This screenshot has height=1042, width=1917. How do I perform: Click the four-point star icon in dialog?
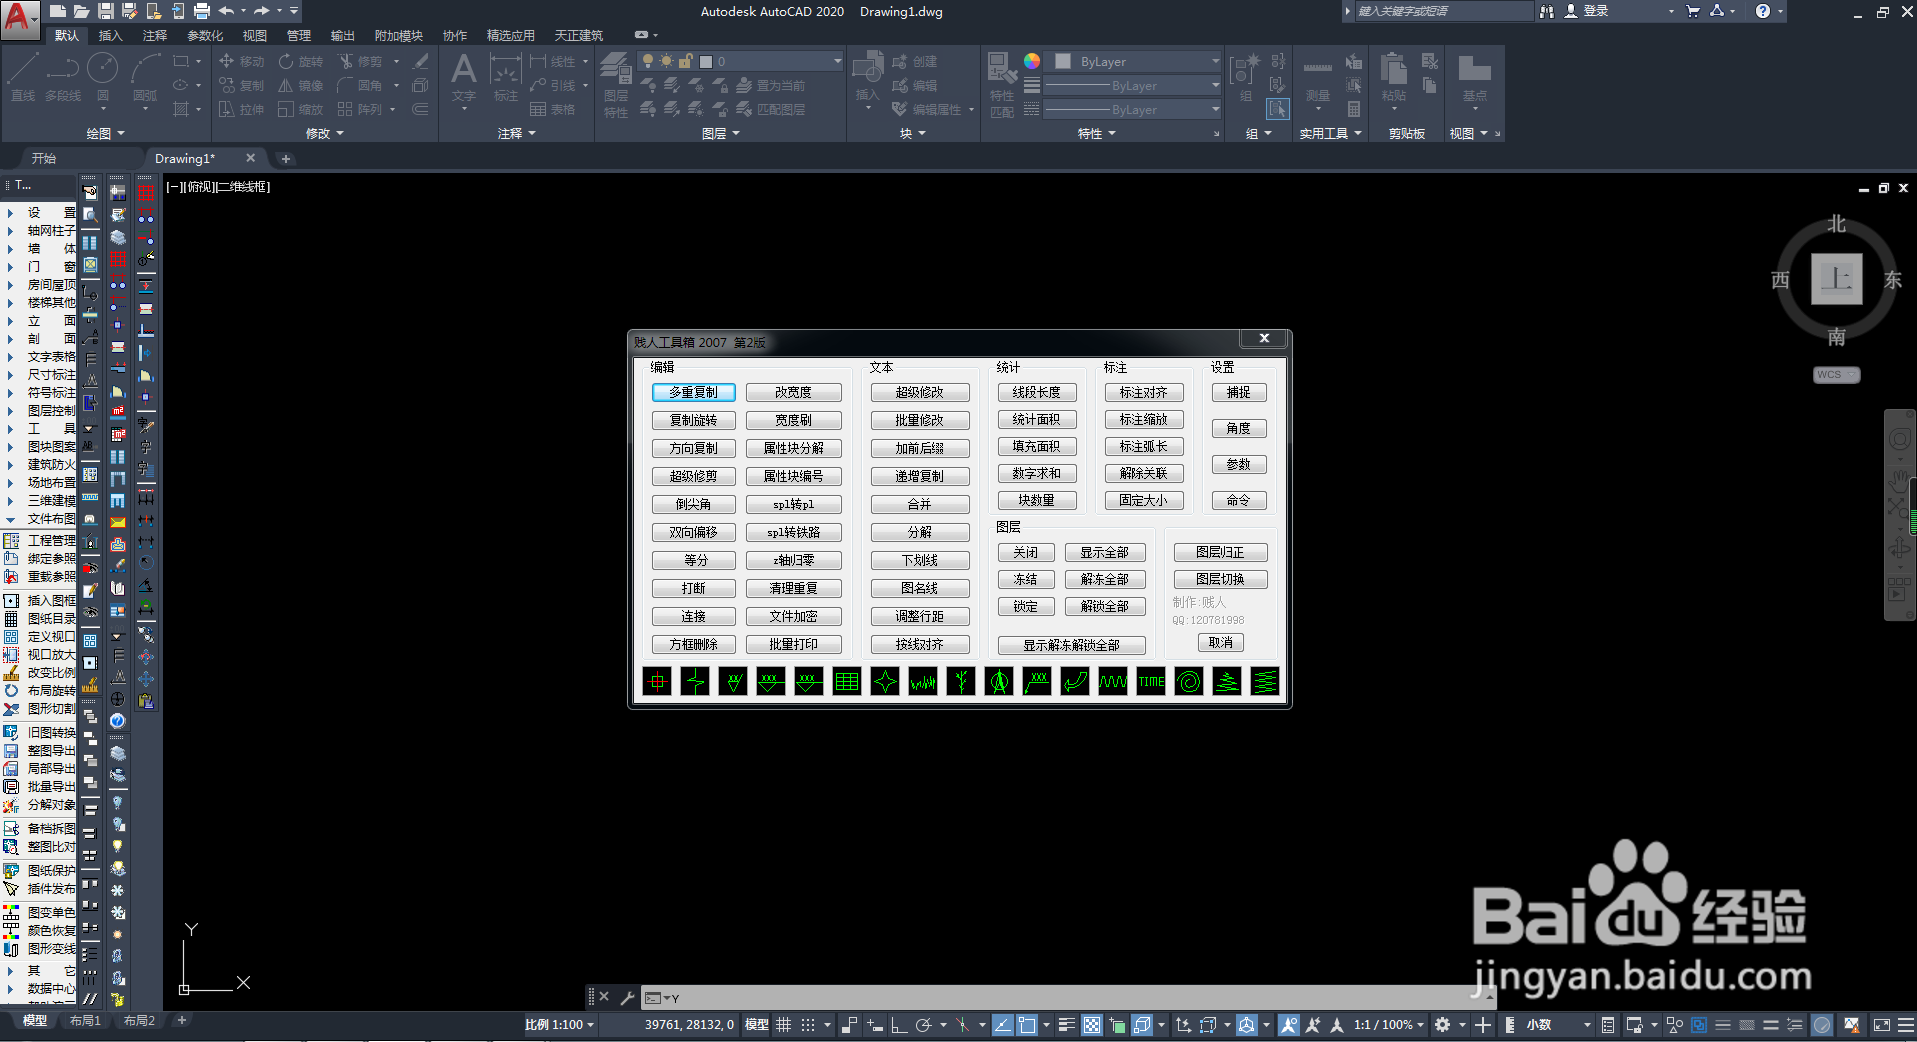click(x=885, y=682)
